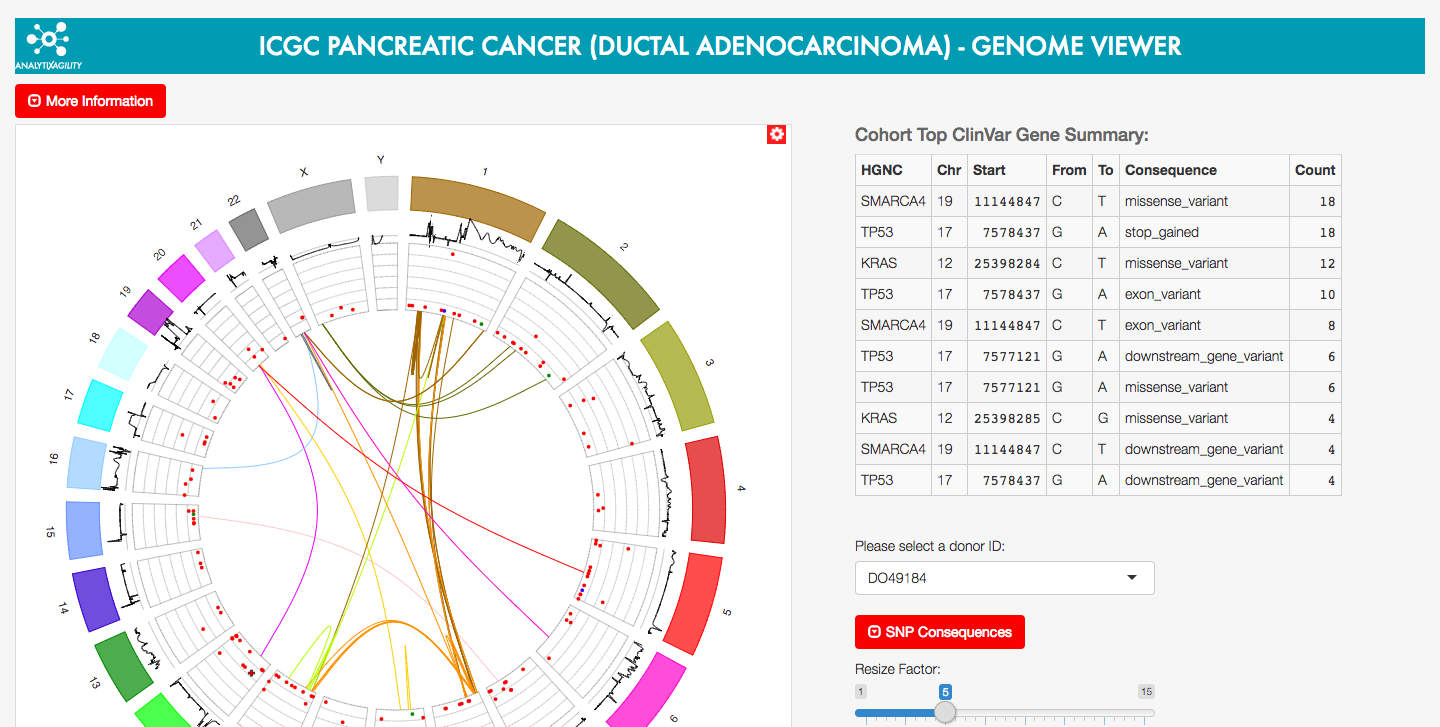The image size is (1440, 727).
Task: Click the Resize Factor slider handle
Action: [x=945, y=712]
